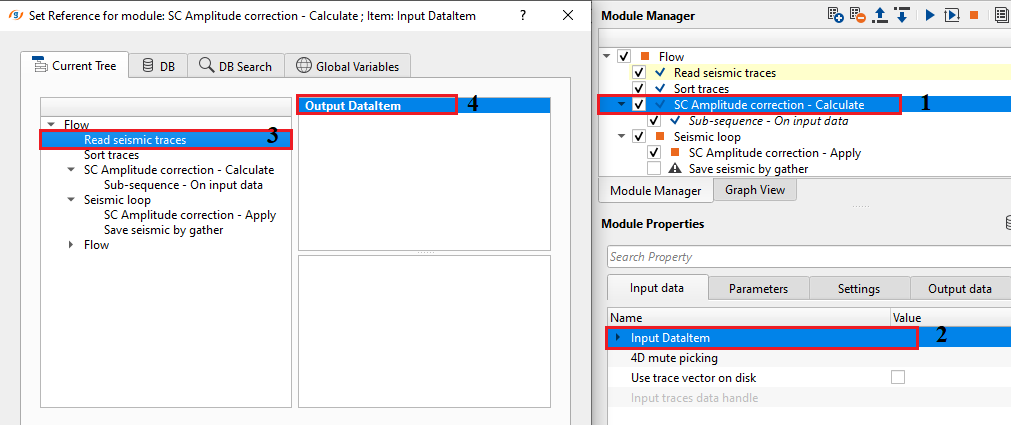Uncheck the Sort traces module checkbox
Screen dimensions: 1011x425
638,89
